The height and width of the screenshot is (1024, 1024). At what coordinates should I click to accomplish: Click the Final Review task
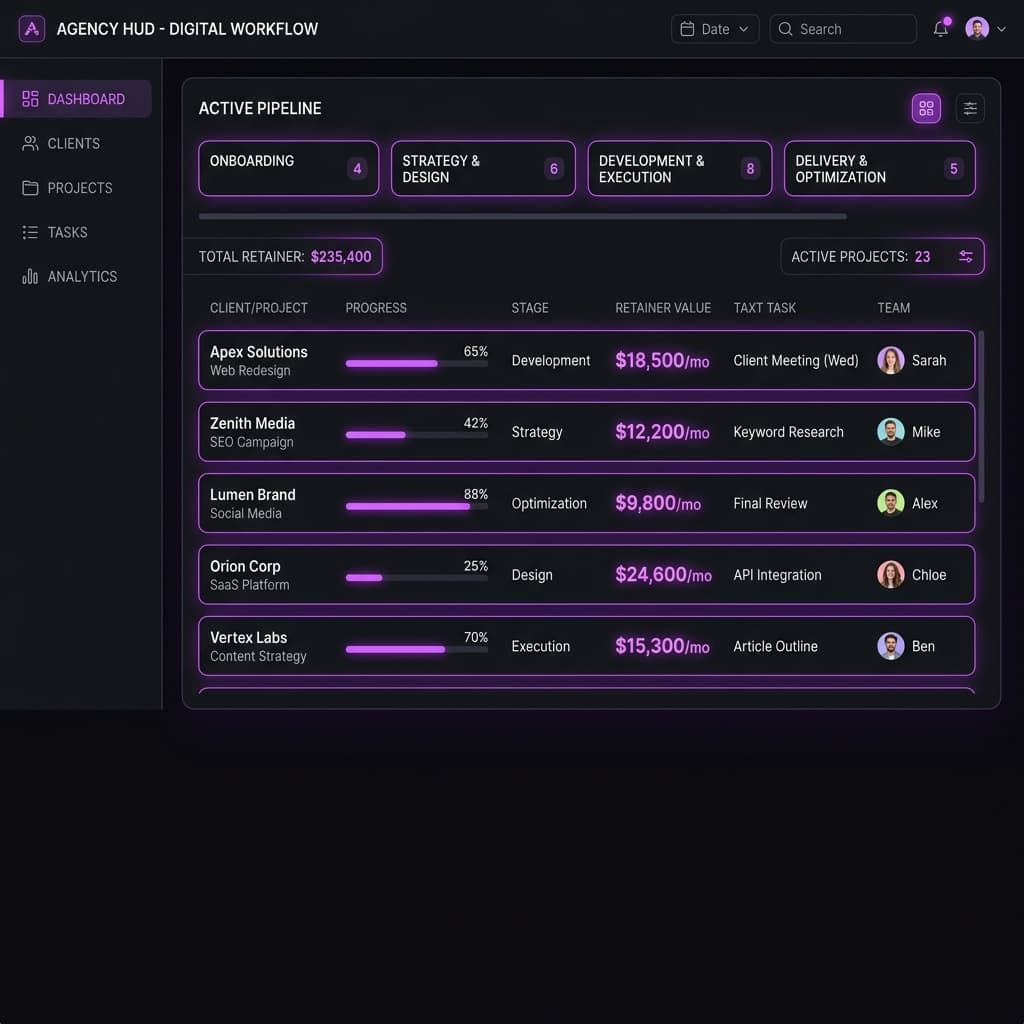click(x=770, y=503)
